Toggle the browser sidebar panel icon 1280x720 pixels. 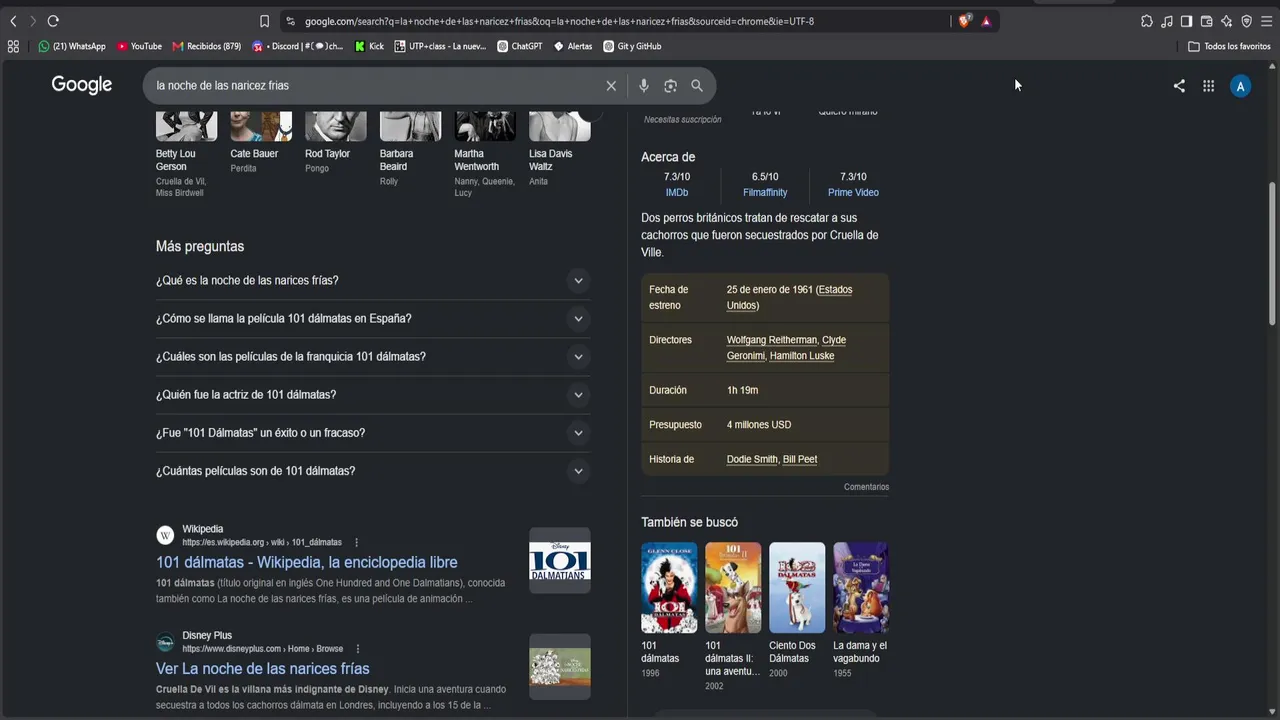(1186, 21)
